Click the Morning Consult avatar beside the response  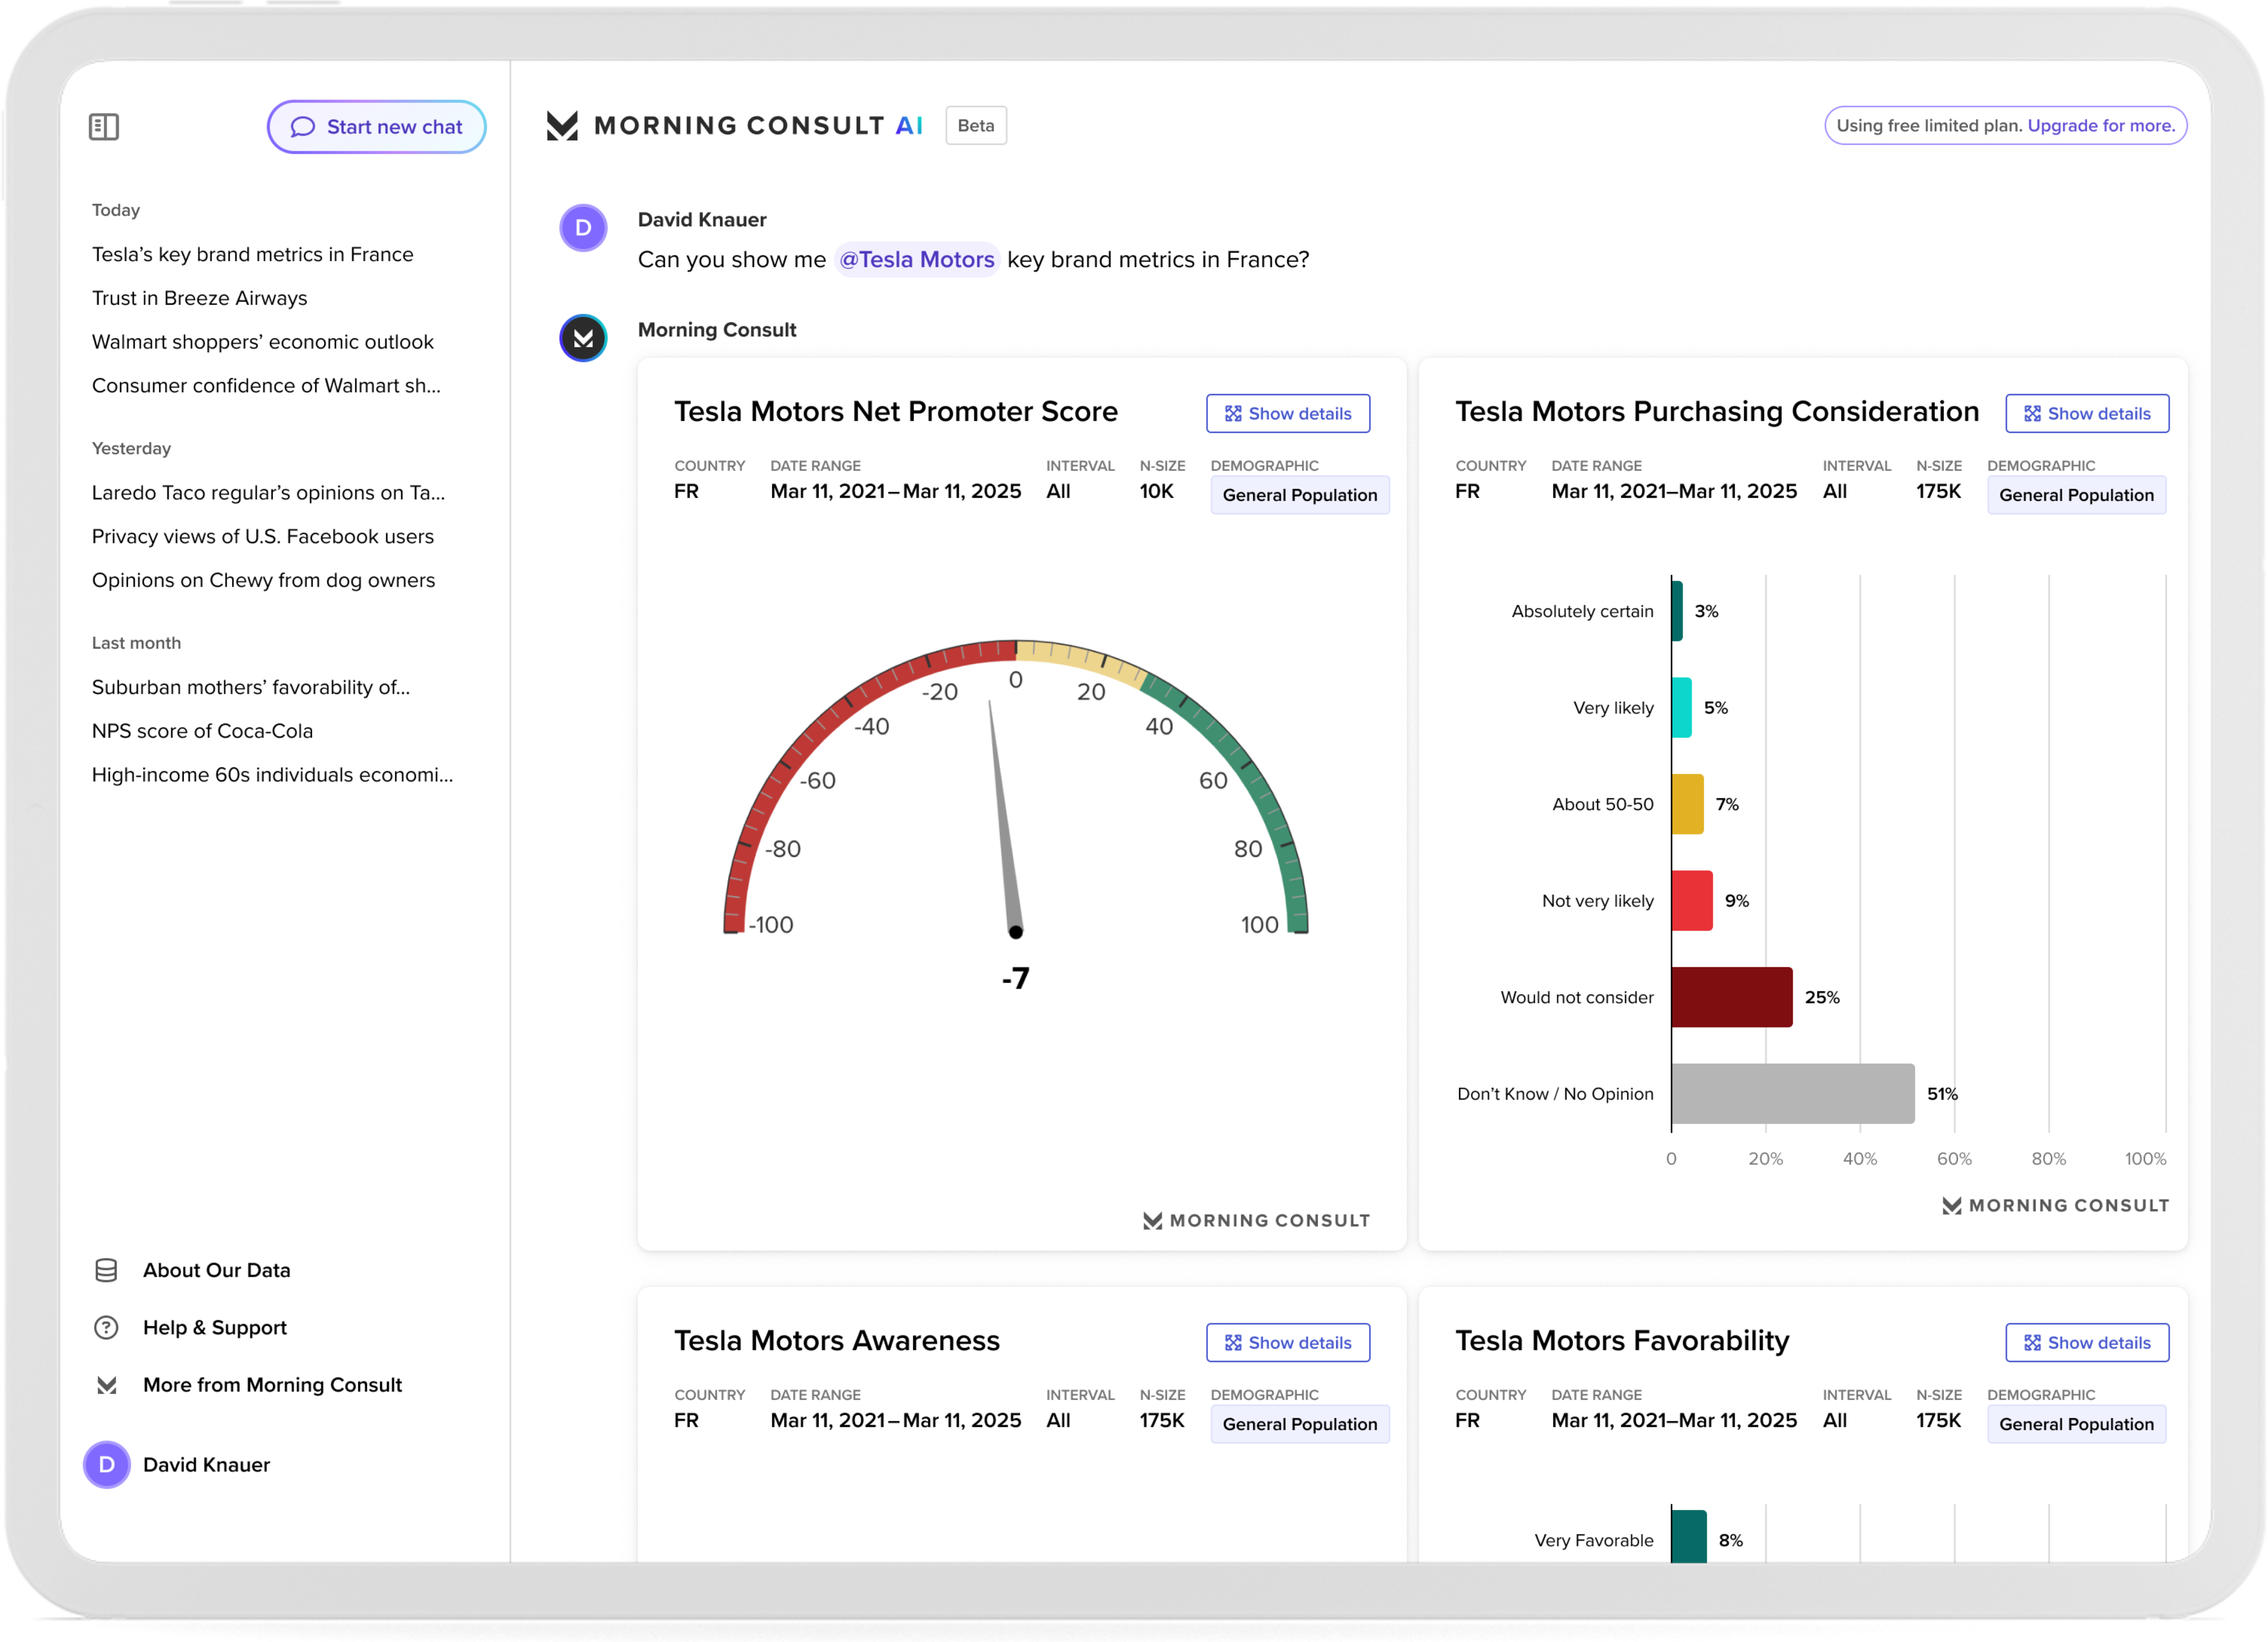(583, 338)
